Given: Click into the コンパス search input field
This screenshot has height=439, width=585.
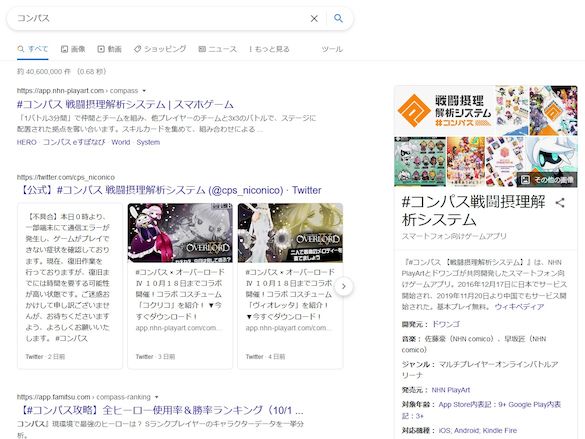Looking at the screenshot, I should pos(160,18).
